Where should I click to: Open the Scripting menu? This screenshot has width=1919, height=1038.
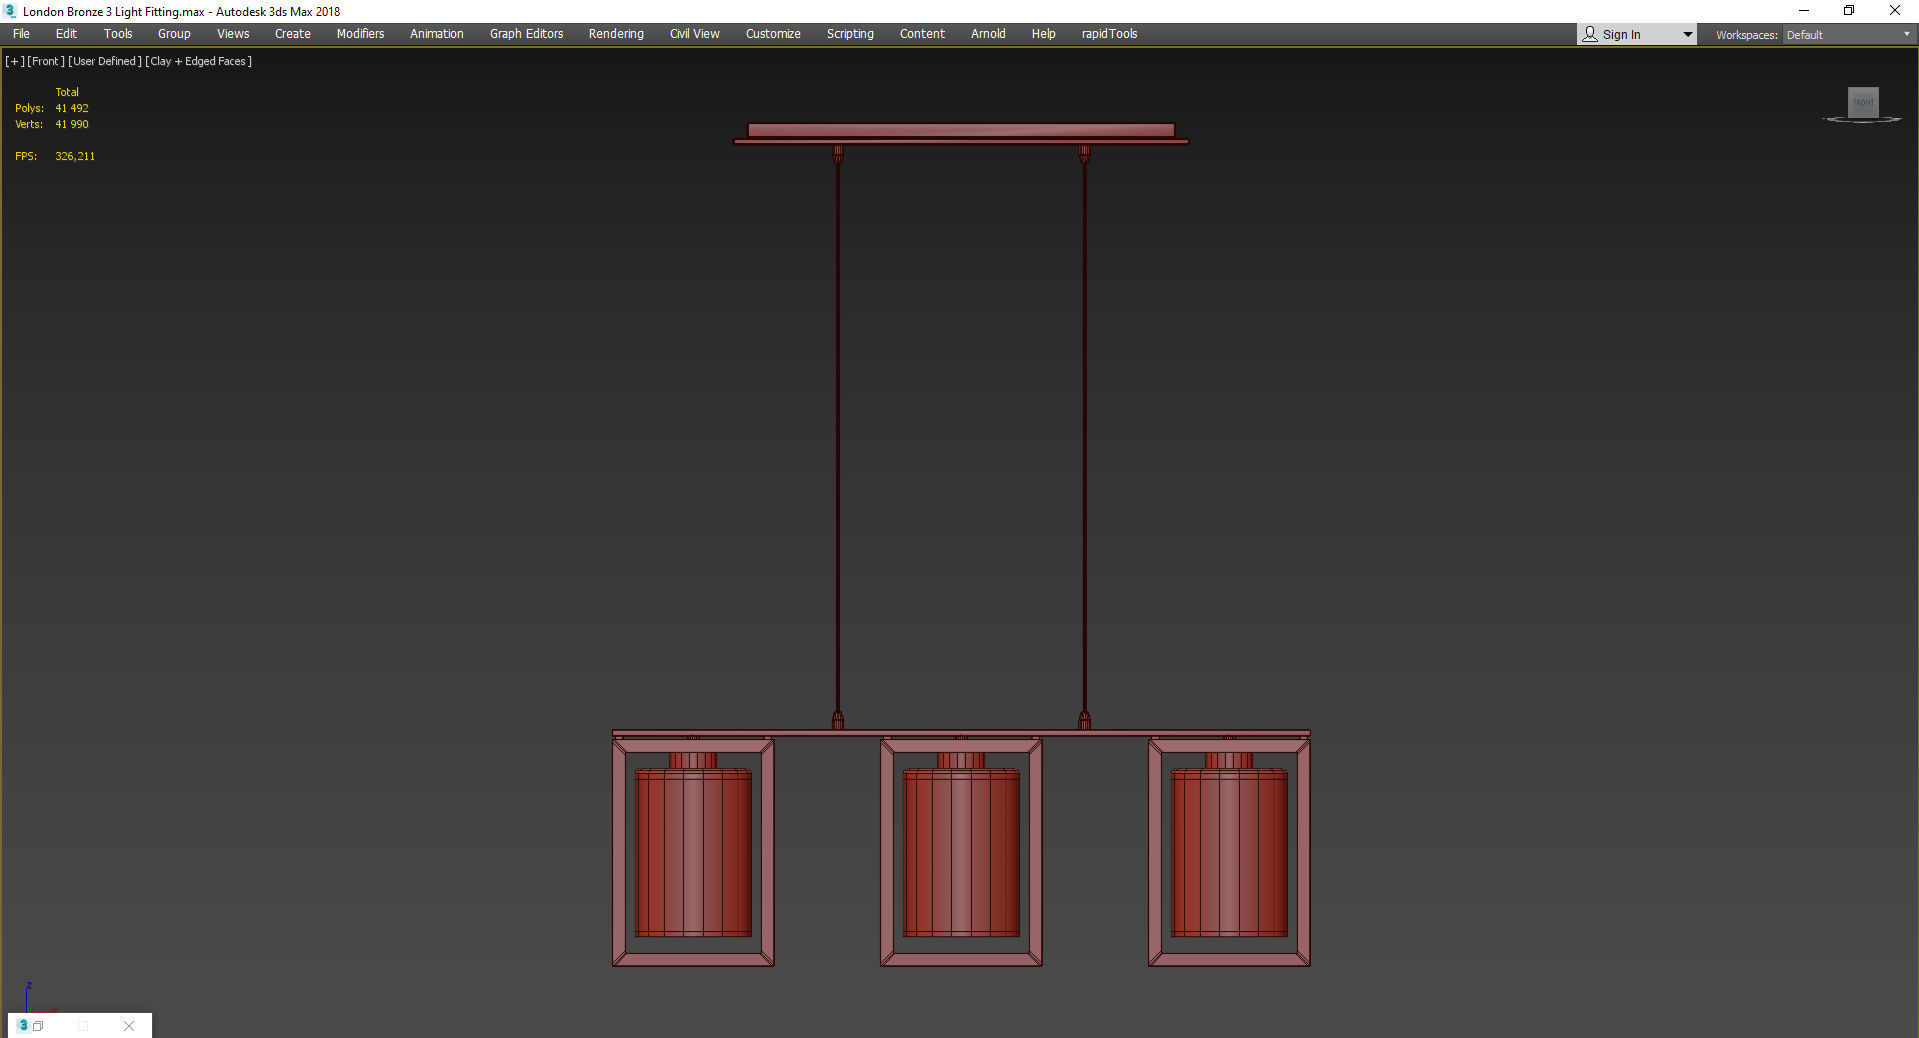tap(850, 34)
